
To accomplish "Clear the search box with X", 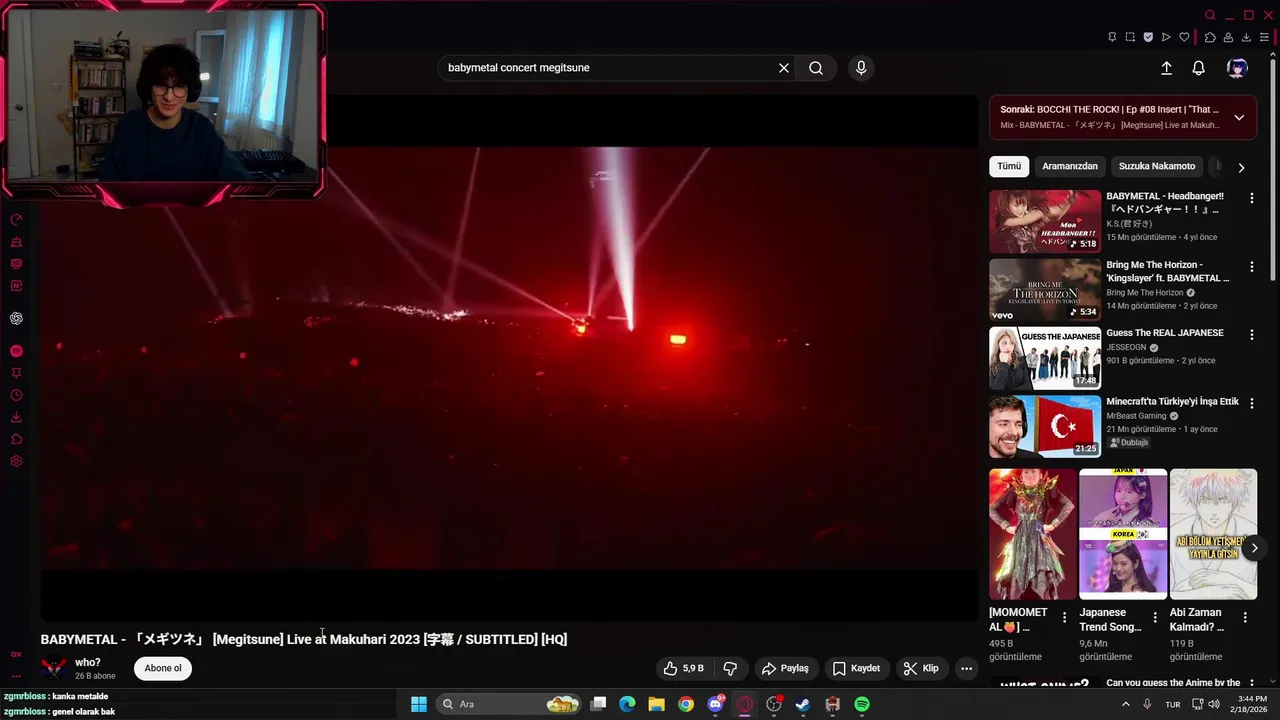I will click(x=784, y=68).
